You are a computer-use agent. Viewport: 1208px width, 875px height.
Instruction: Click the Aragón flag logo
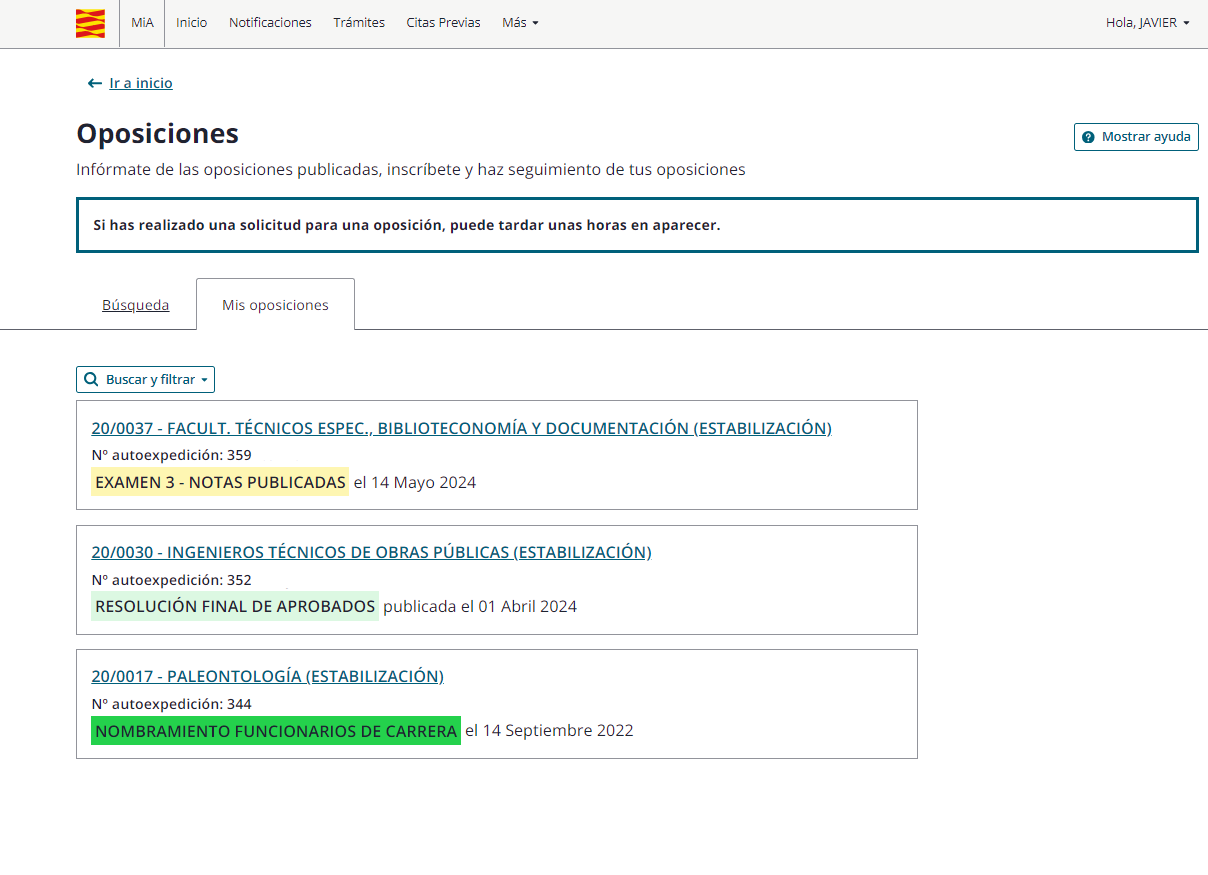[x=90, y=23]
